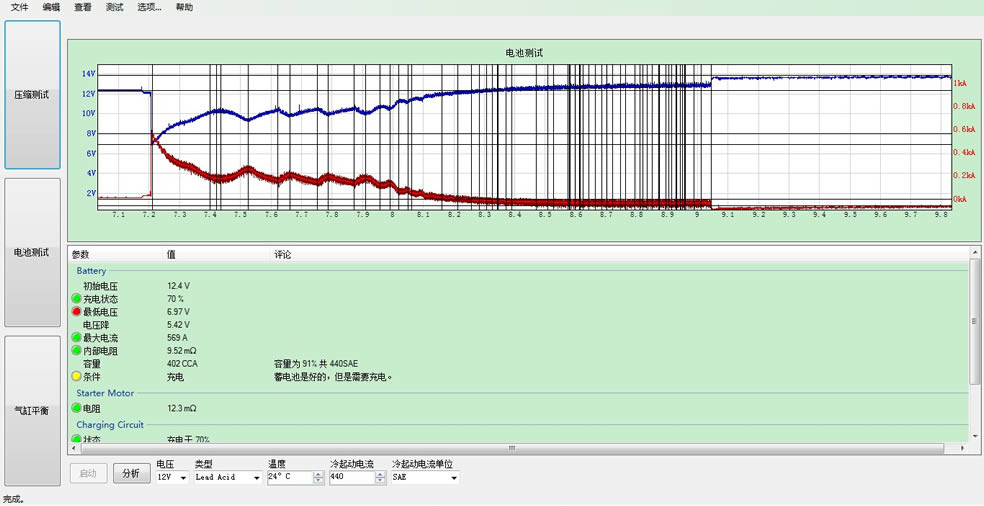Viewport: 984px width, 506px height.
Task: Open the 文件 menu
Action: [20, 7]
